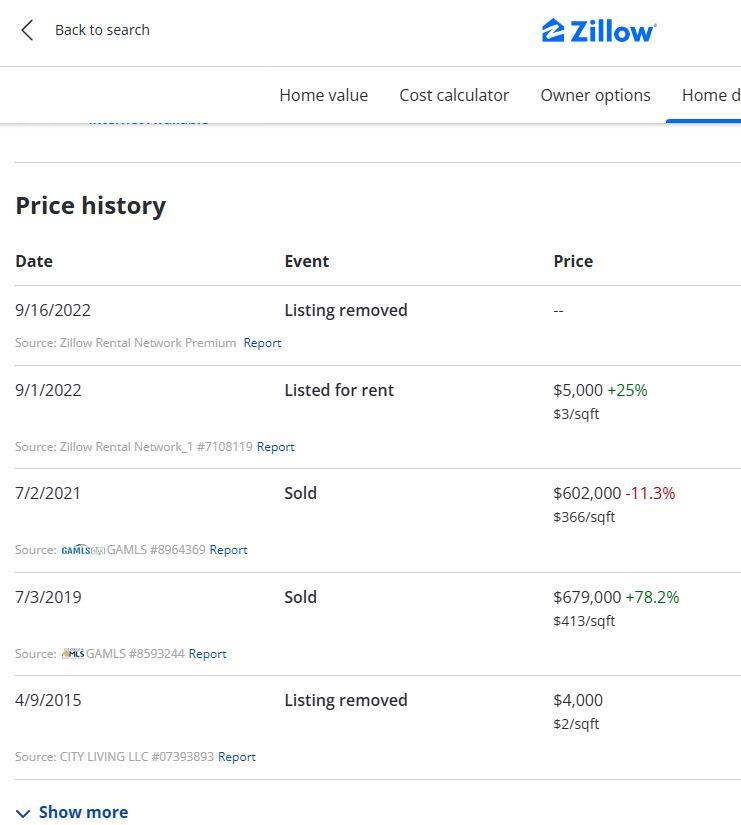Image resolution: width=741 pixels, height=825 pixels.
Task: Report the 9/16/2022 Listing removed entry
Action: (x=262, y=343)
